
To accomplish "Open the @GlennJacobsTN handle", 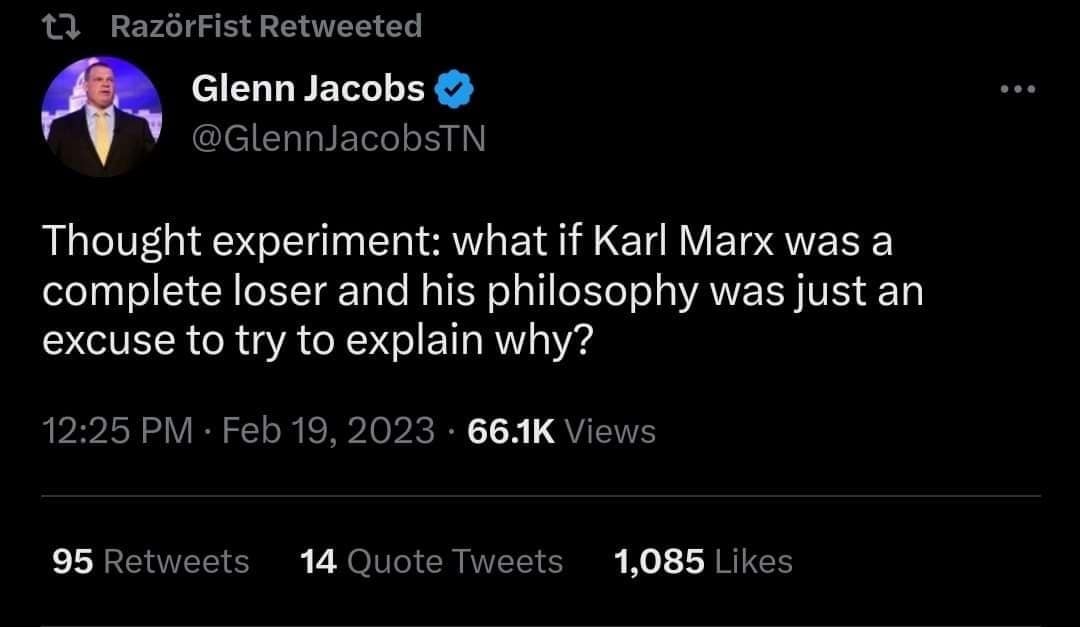I will tap(337, 138).
